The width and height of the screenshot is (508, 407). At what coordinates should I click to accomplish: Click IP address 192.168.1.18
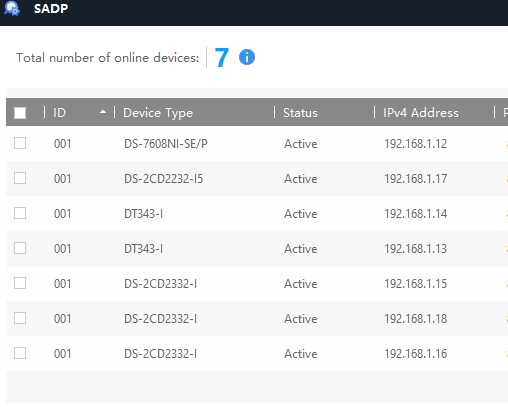pyautogui.click(x=415, y=319)
